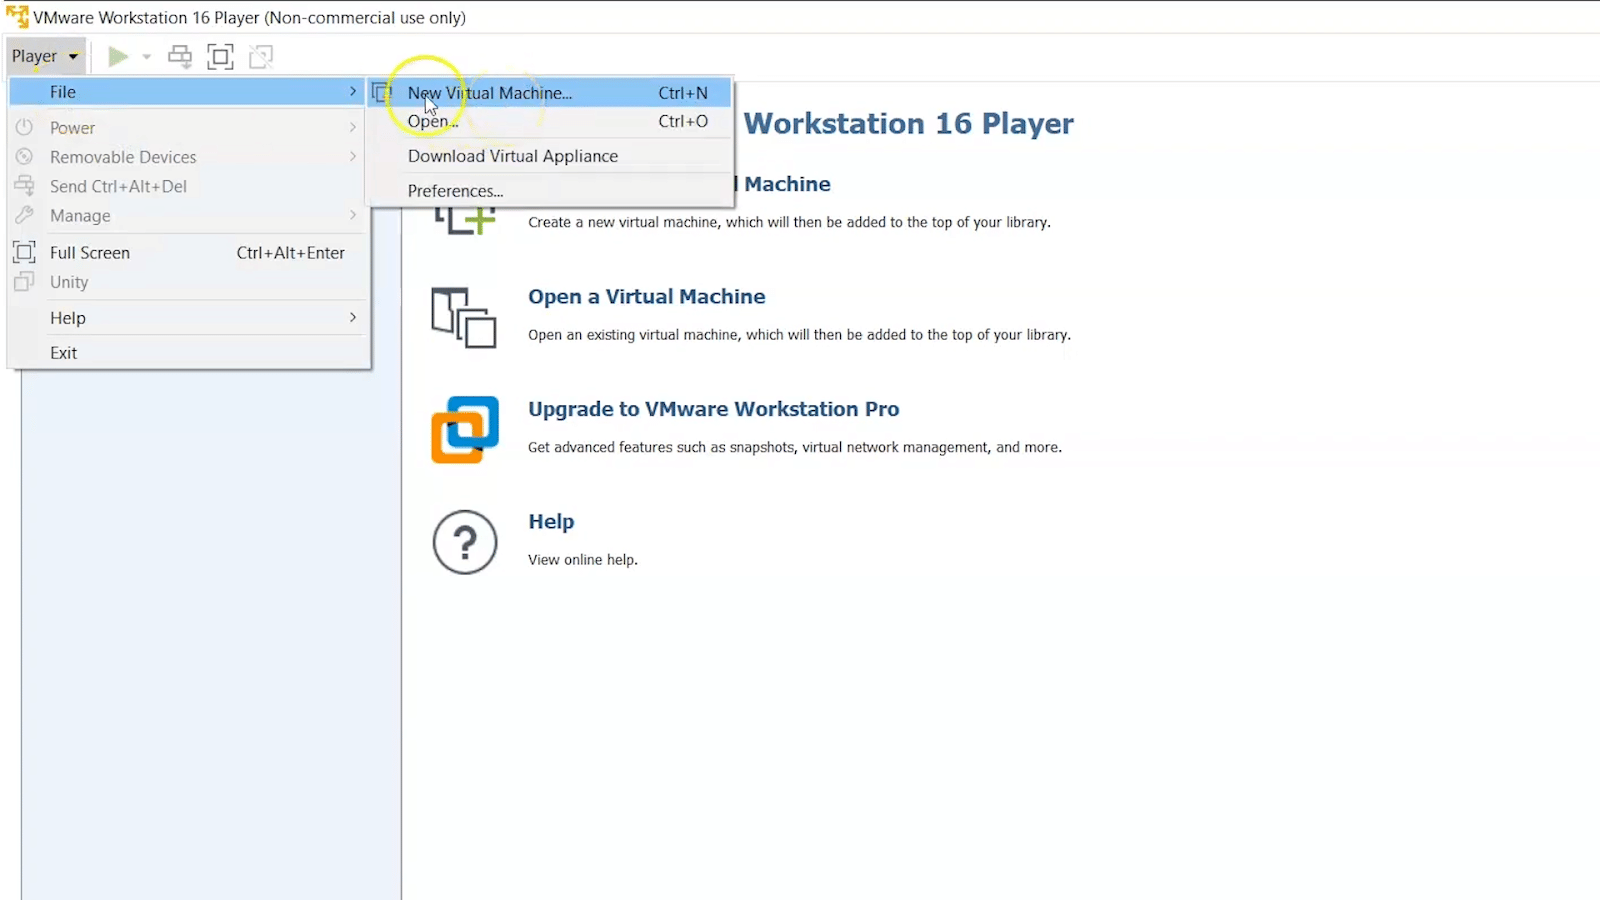Click the green Power On play icon
This screenshot has width=1600, height=900.
pyautogui.click(x=118, y=56)
